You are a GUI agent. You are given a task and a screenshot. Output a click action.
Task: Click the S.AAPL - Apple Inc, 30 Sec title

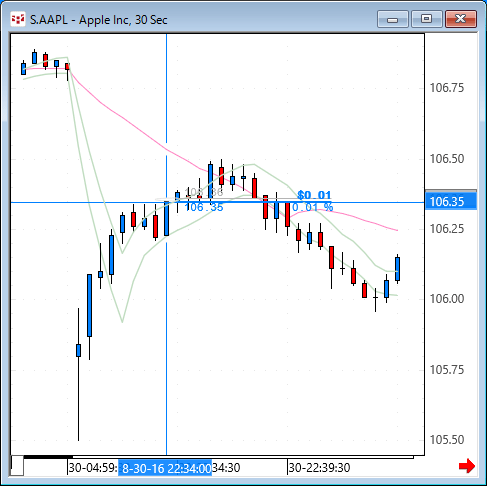(99, 20)
